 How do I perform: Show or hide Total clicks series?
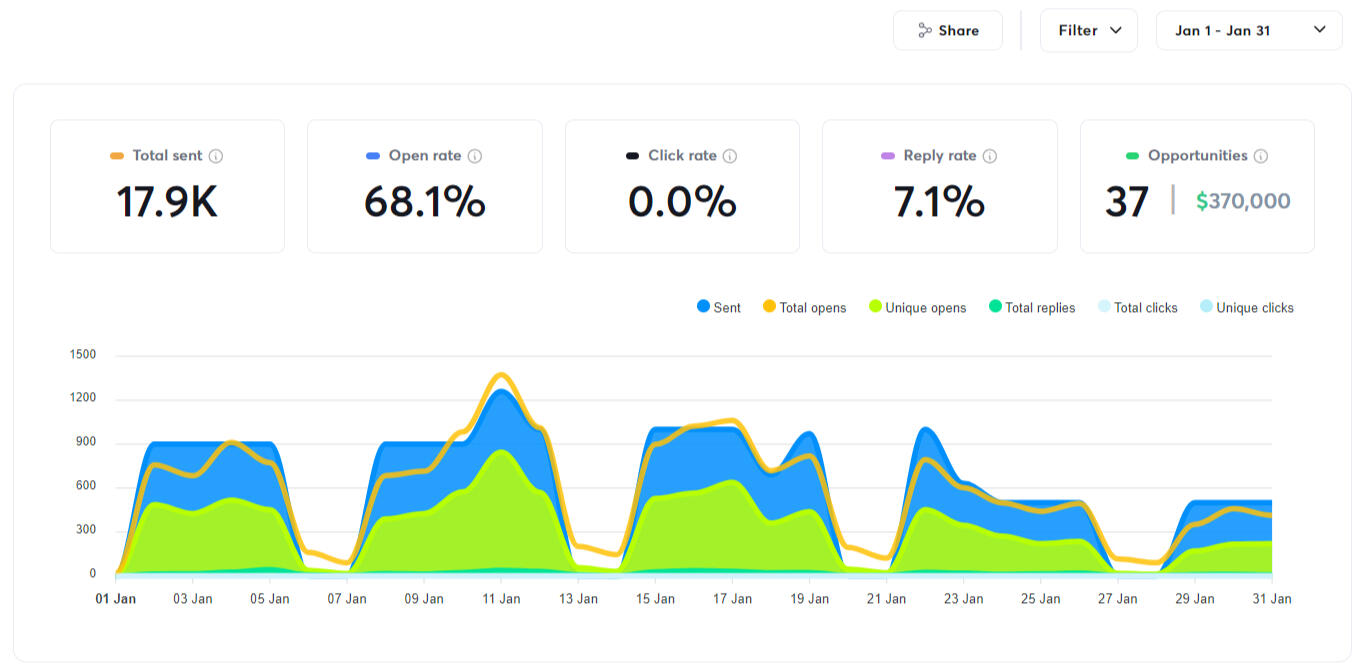point(1137,308)
